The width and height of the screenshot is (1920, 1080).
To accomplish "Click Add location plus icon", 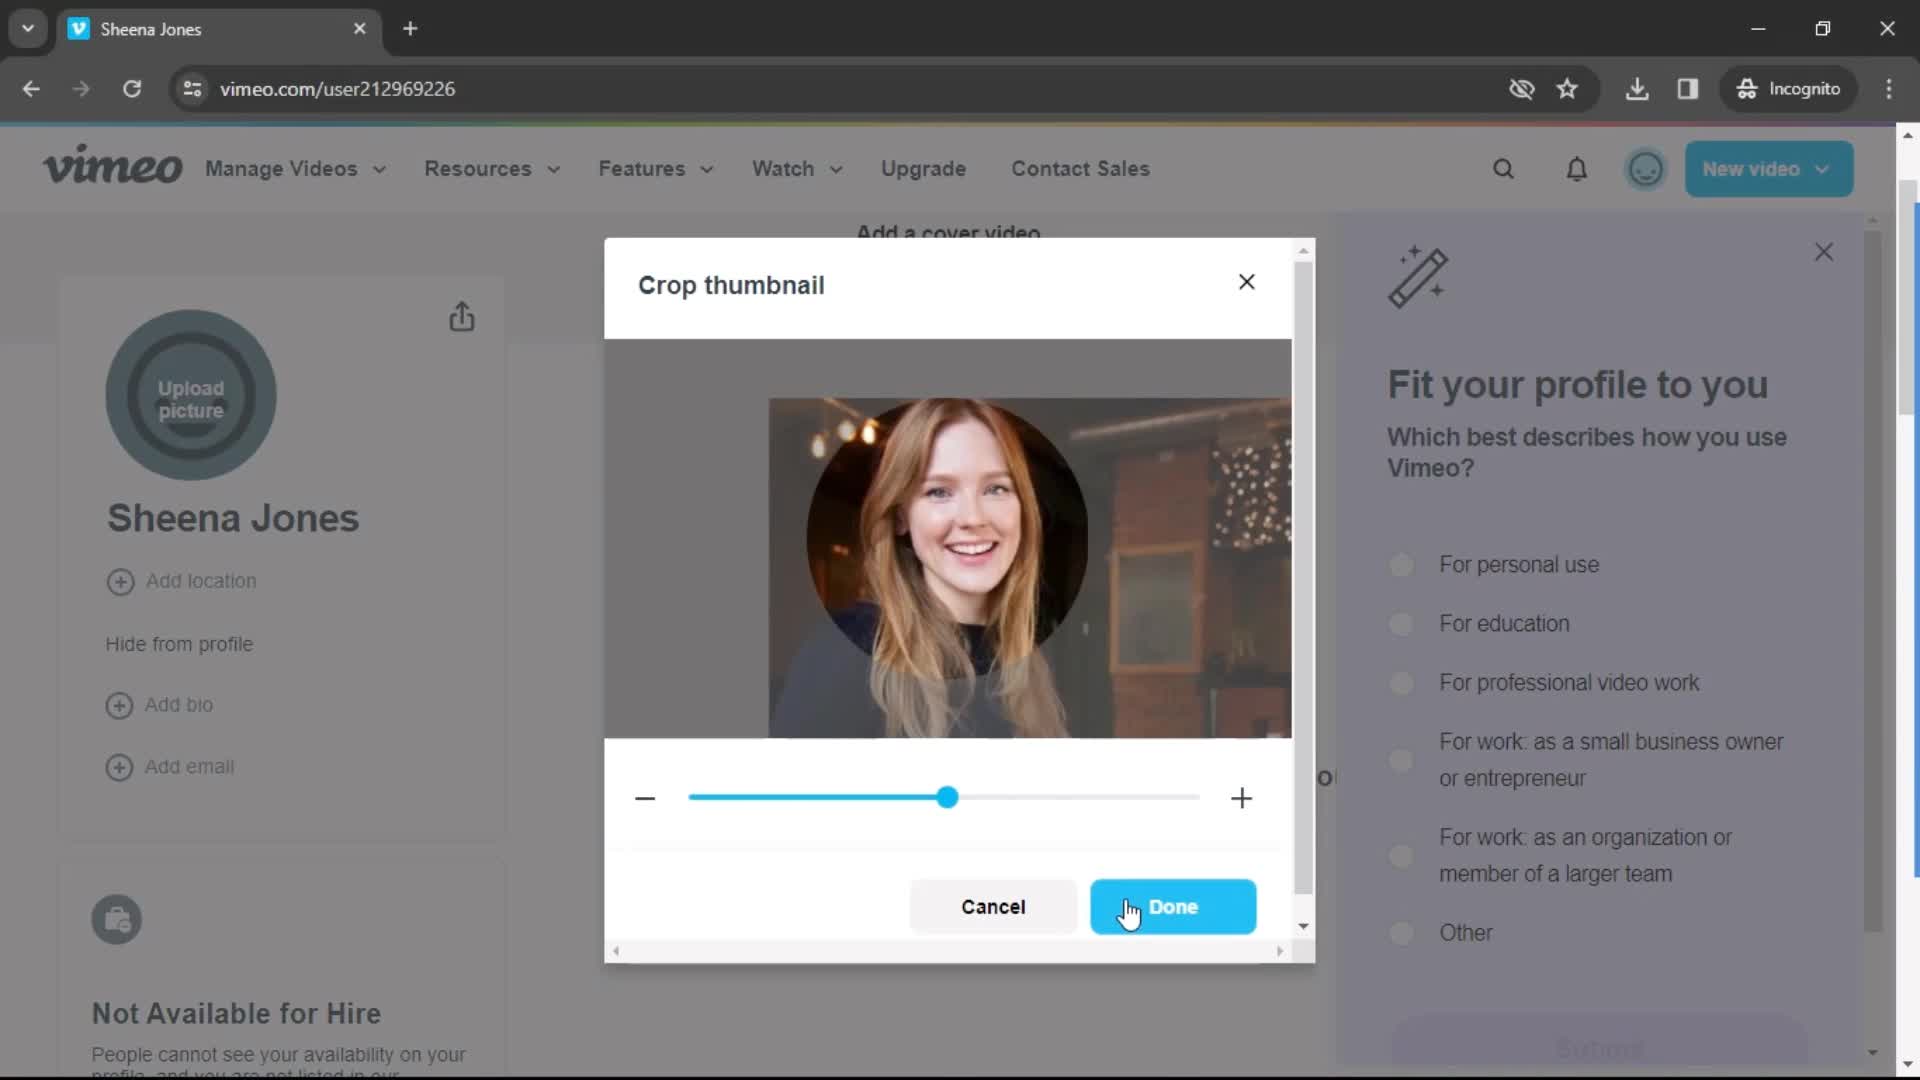I will click(x=120, y=582).
